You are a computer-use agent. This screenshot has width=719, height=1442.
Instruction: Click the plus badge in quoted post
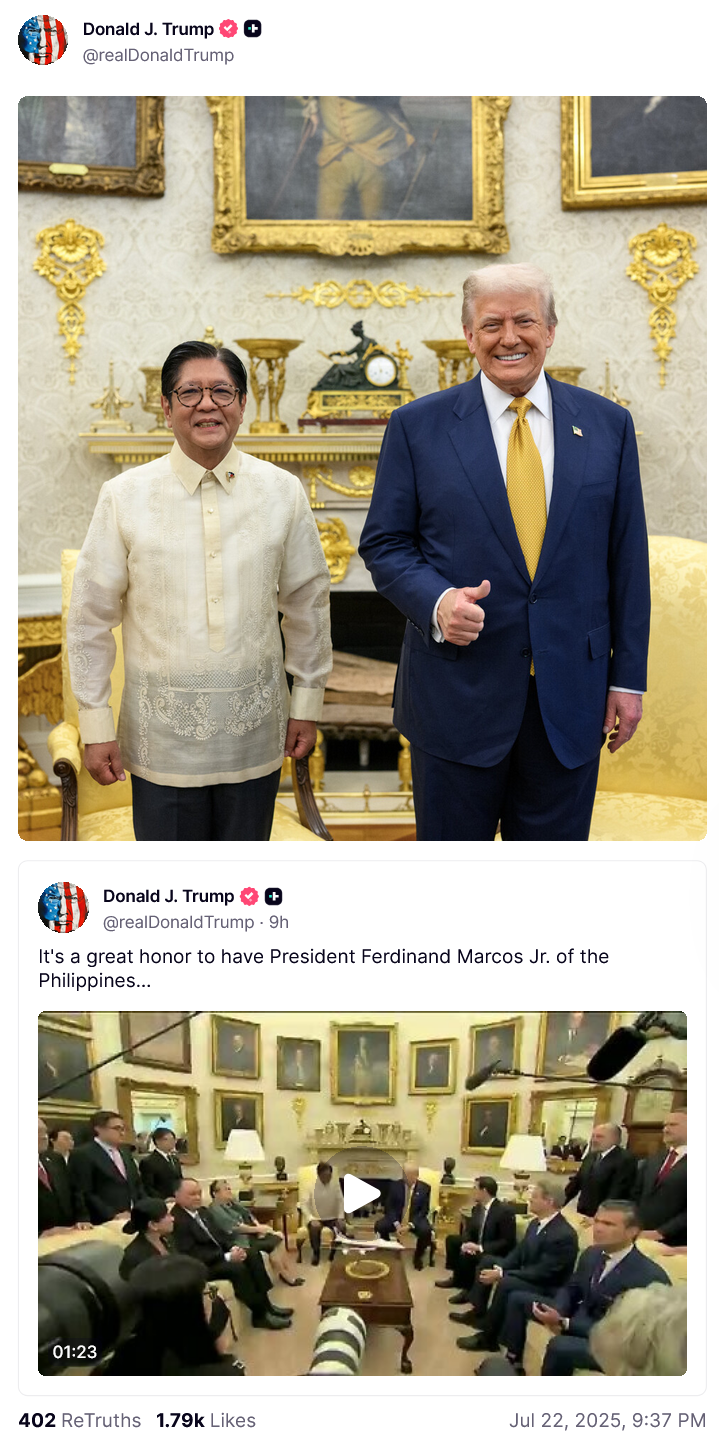point(273,896)
